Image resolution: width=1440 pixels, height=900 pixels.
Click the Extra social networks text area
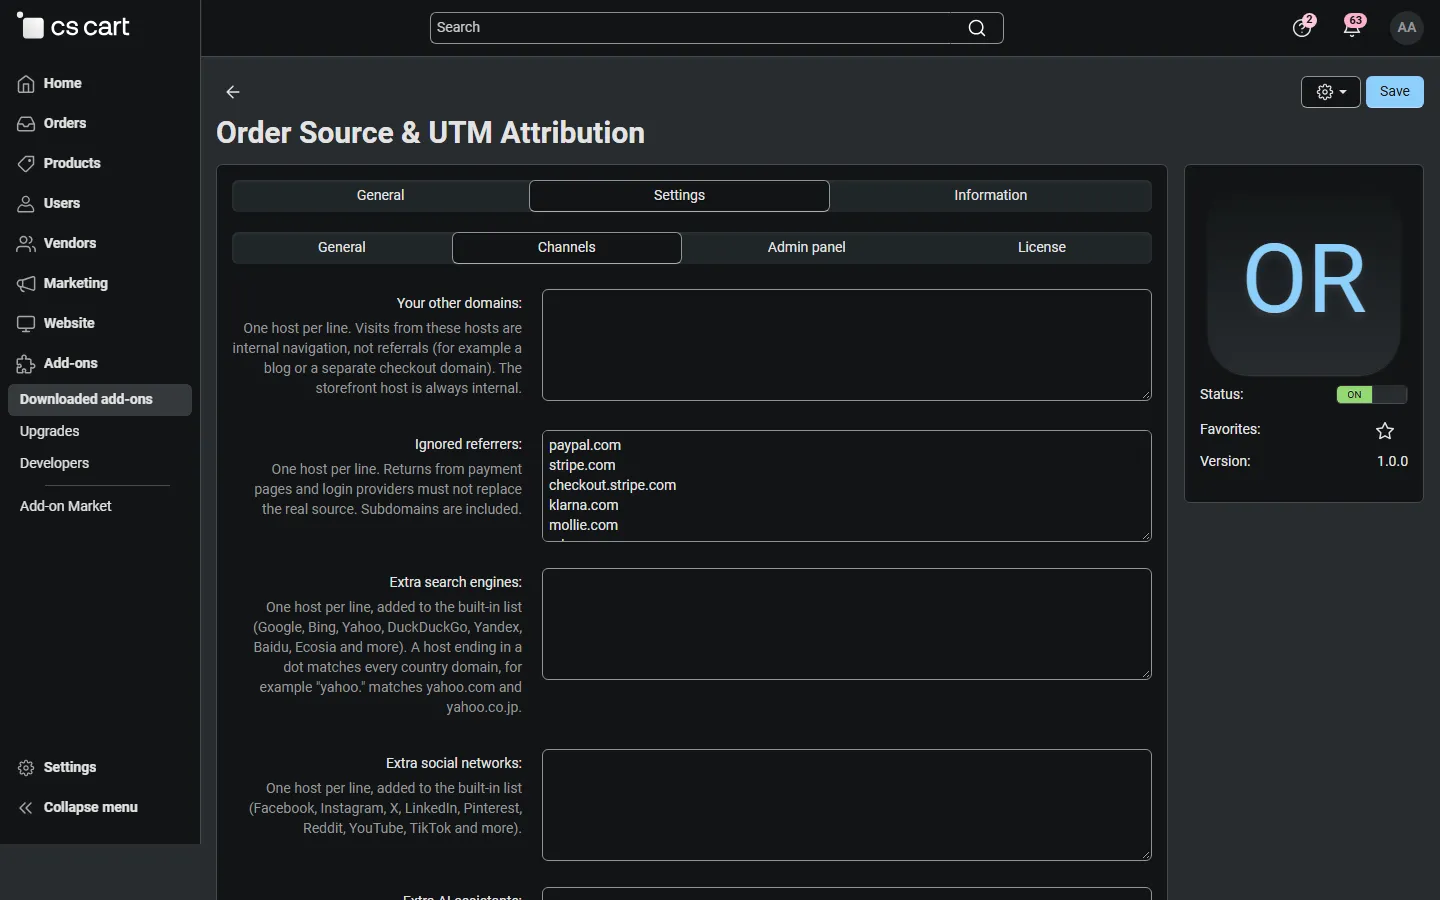847,805
